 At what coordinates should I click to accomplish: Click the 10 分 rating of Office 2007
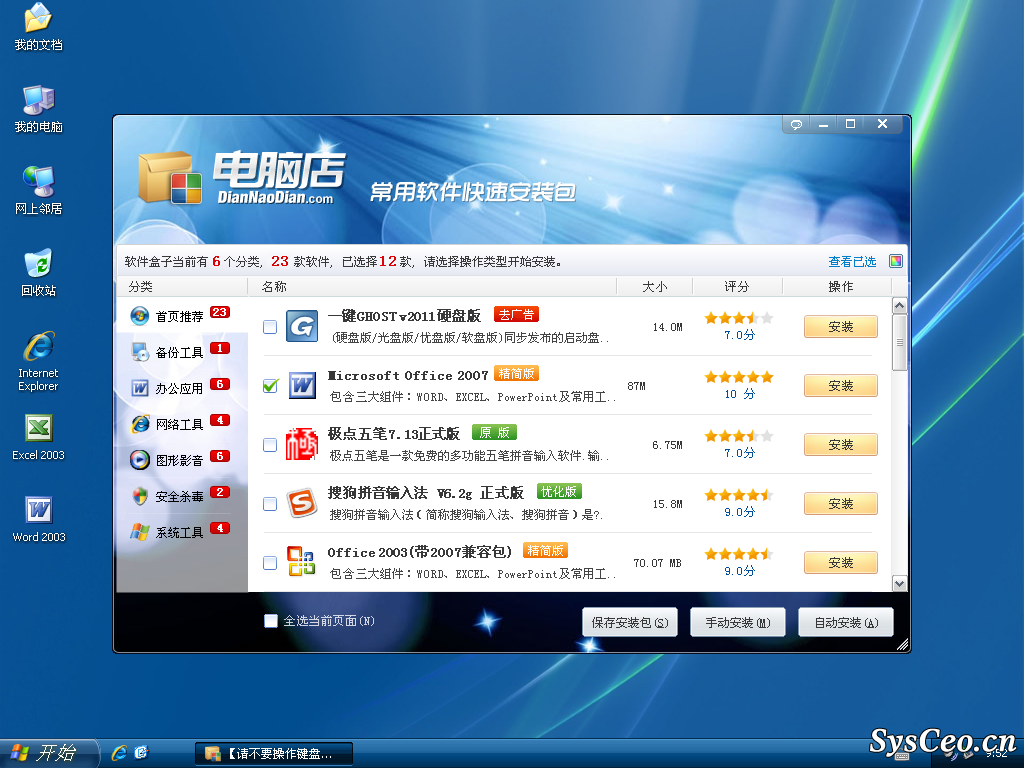[739, 394]
